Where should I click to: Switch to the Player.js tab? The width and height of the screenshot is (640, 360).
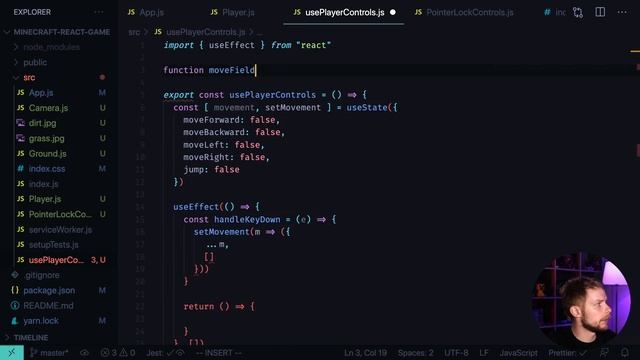point(233,12)
